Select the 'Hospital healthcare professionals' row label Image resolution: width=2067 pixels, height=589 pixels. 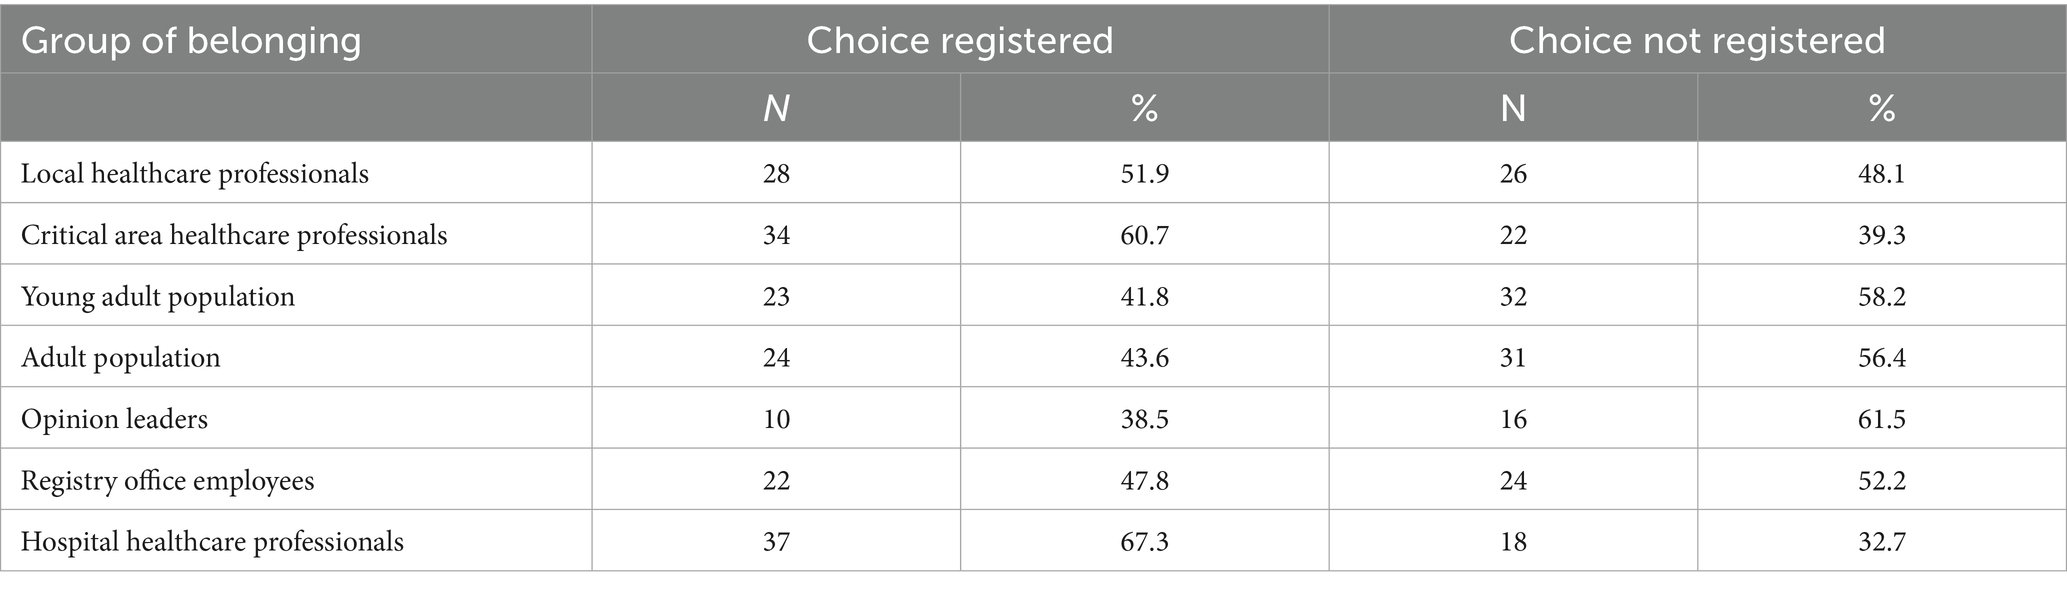[213, 542]
